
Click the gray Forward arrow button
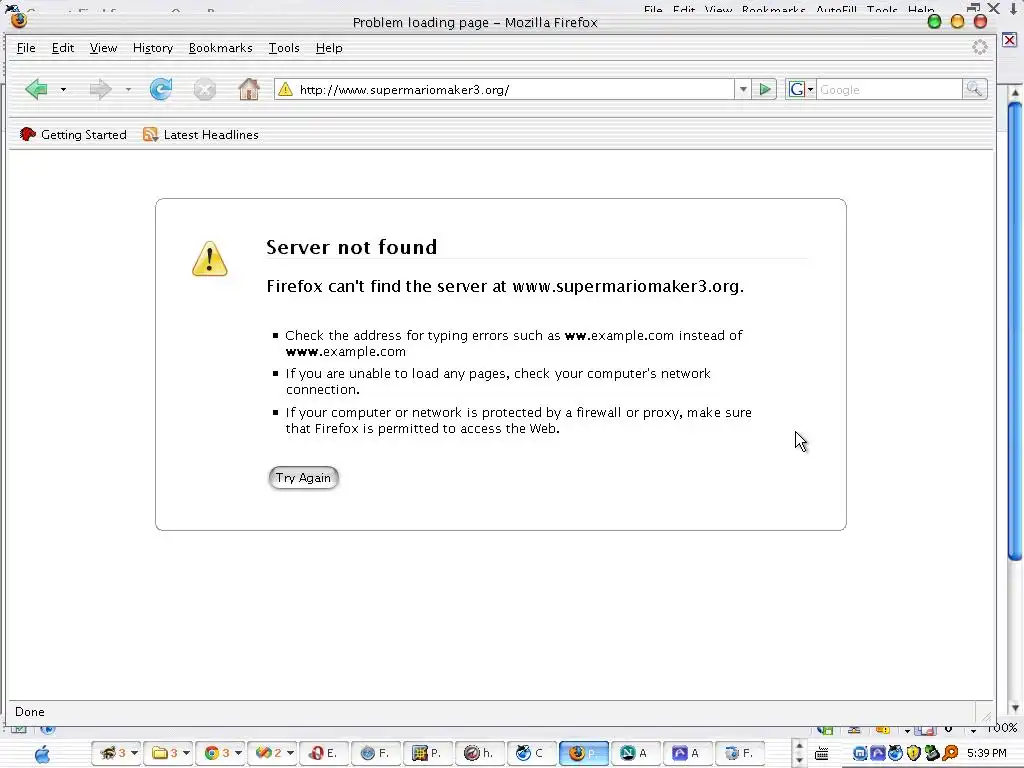pos(100,89)
